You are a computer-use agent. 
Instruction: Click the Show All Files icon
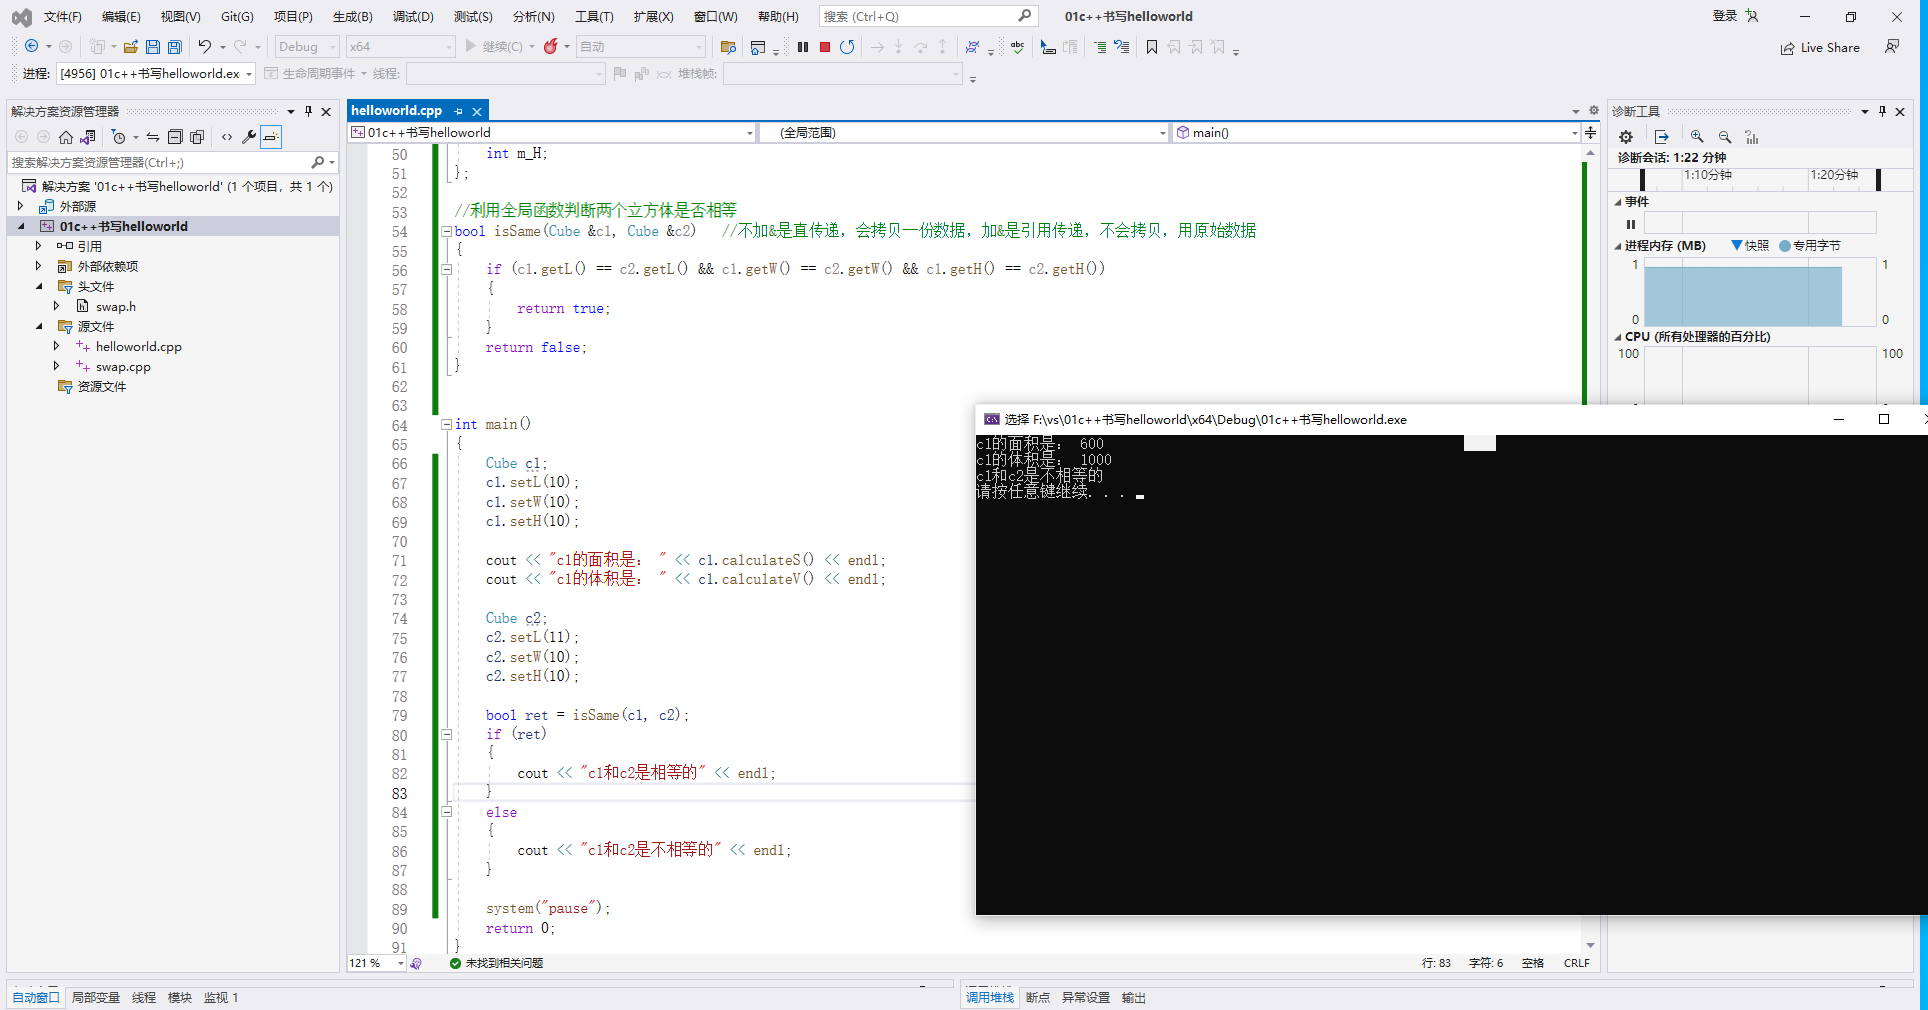click(x=197, y=137)
